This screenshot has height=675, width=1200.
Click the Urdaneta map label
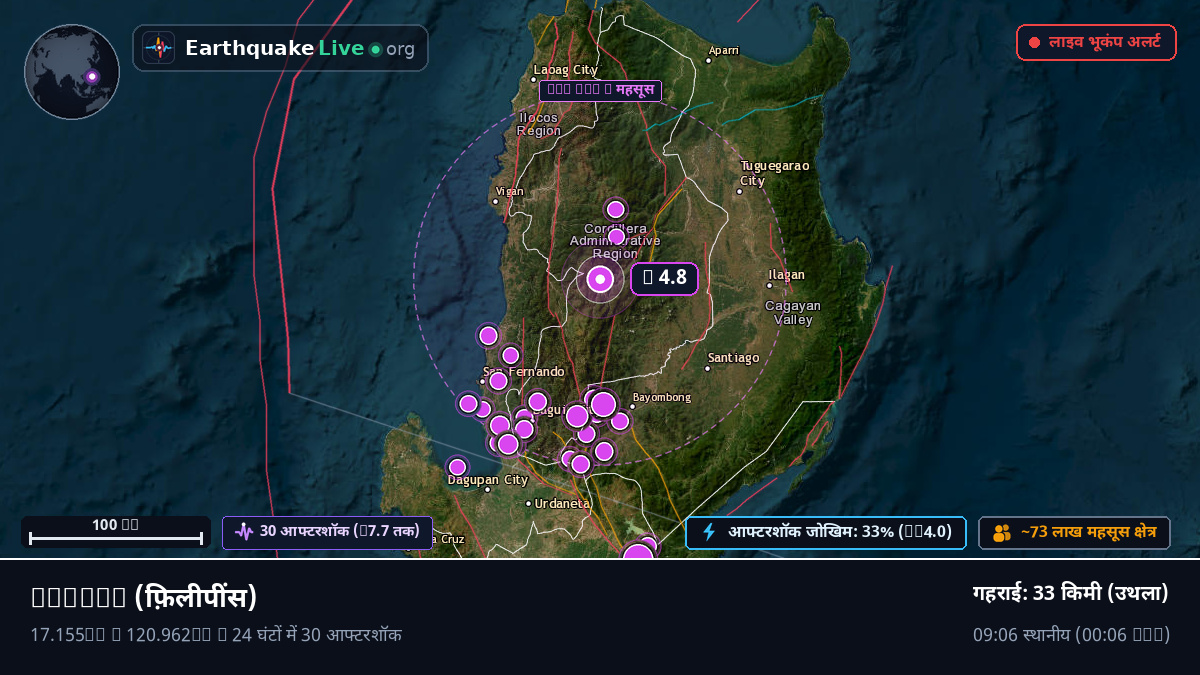click(563, 503)
